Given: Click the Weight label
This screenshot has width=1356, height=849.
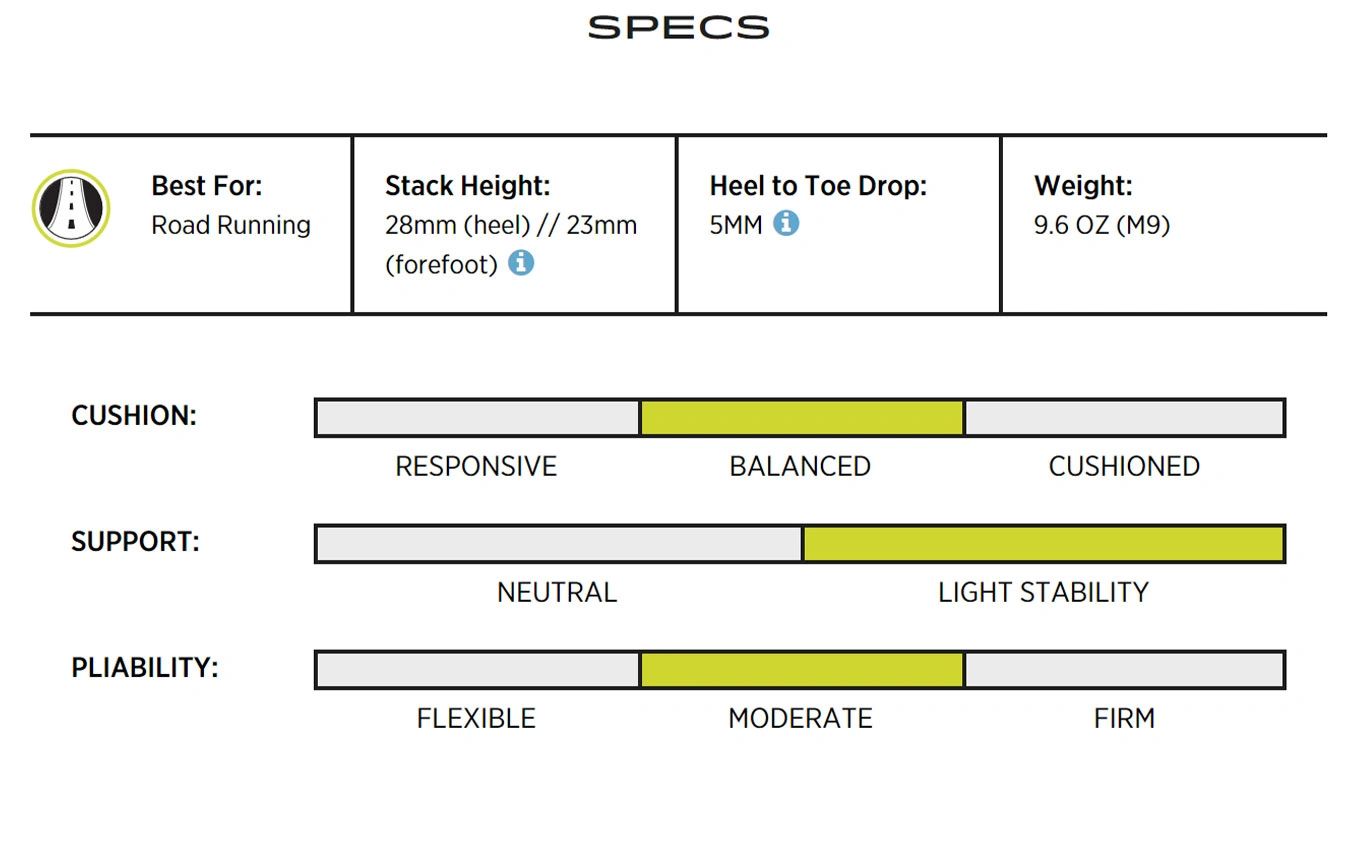Looking at the screenshot, I should 1083,186.
